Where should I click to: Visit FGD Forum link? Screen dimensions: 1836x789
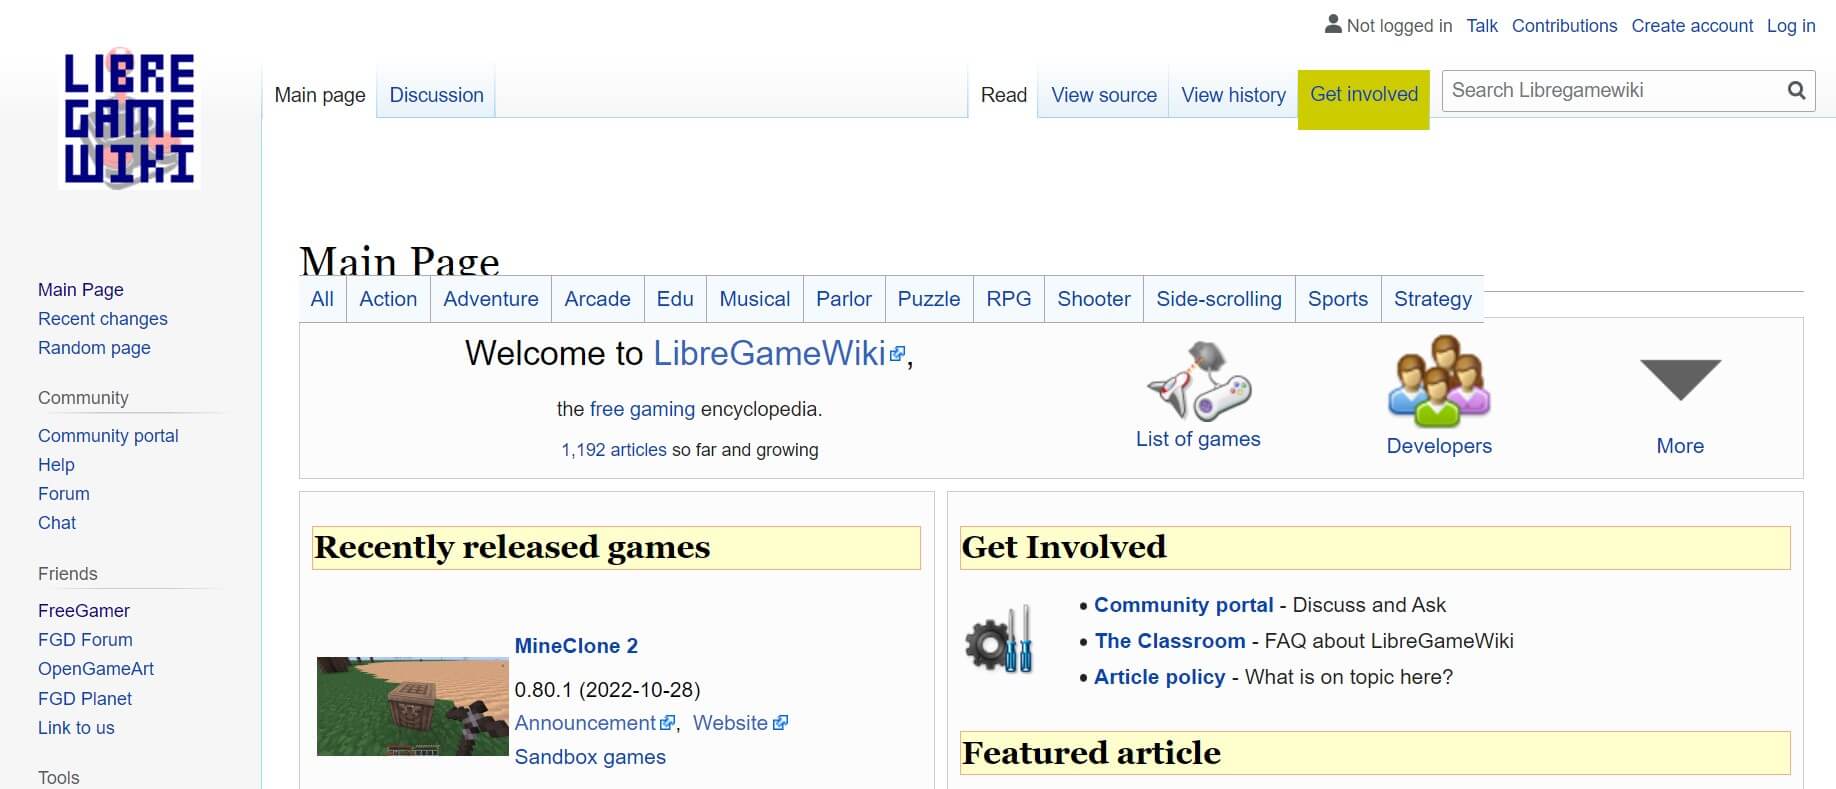point(85,640)
